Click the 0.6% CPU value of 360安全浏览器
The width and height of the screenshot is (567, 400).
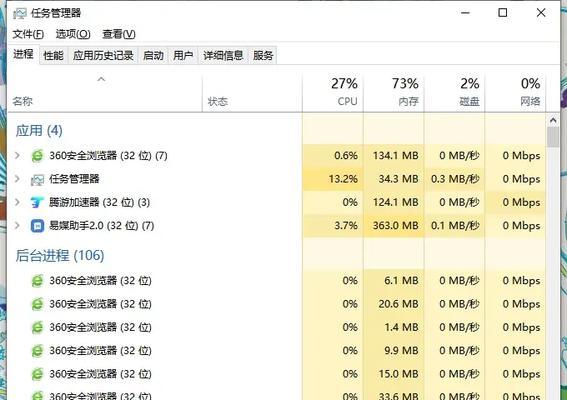pos(346,156)
